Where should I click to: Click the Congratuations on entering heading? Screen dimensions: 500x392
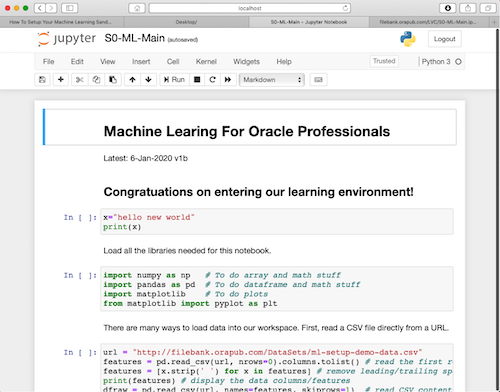click(x=258, y=192)
